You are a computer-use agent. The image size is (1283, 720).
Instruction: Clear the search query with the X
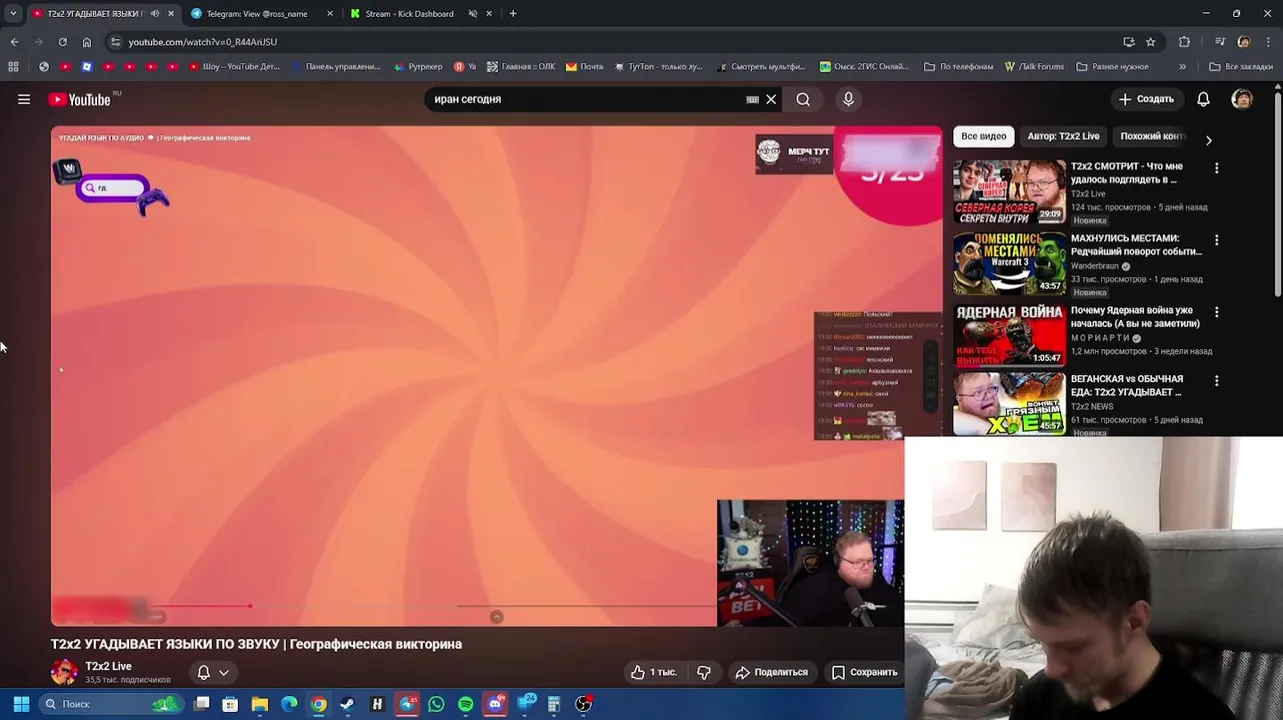pos(771,99)
